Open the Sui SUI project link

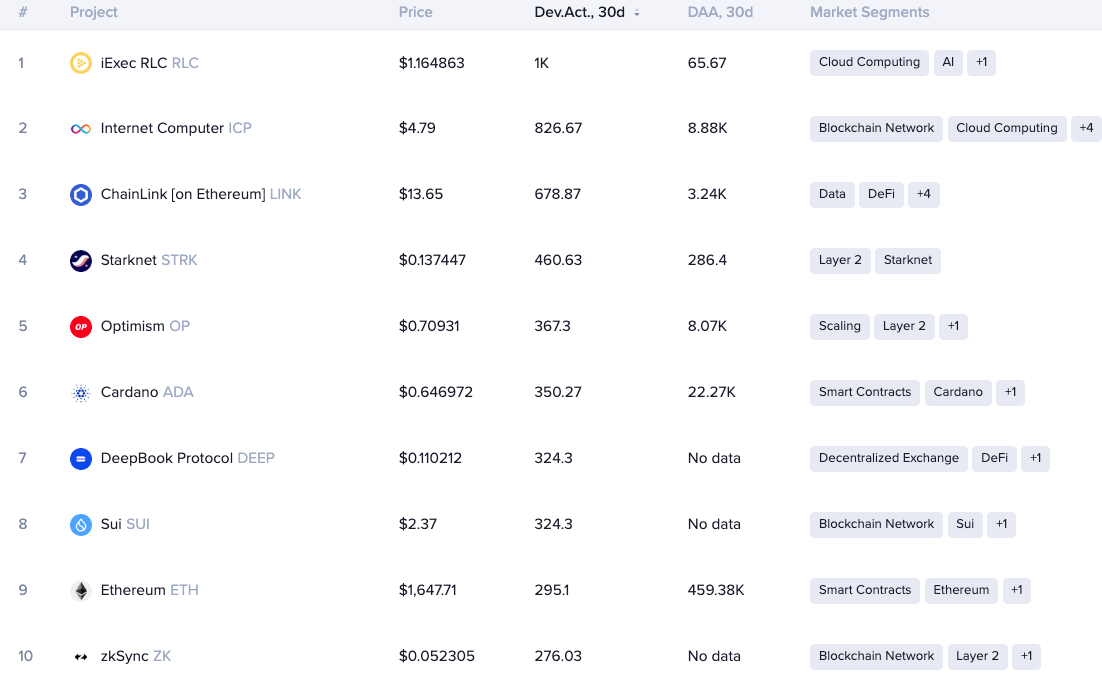tap(124, 525)
